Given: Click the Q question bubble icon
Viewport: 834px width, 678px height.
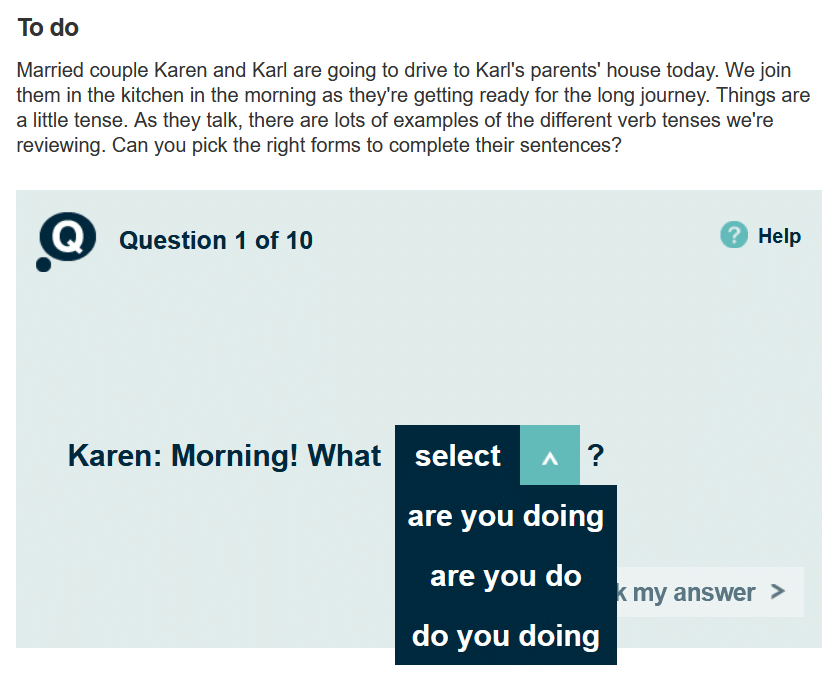Looking at the screenshot, I should (69, 238).
